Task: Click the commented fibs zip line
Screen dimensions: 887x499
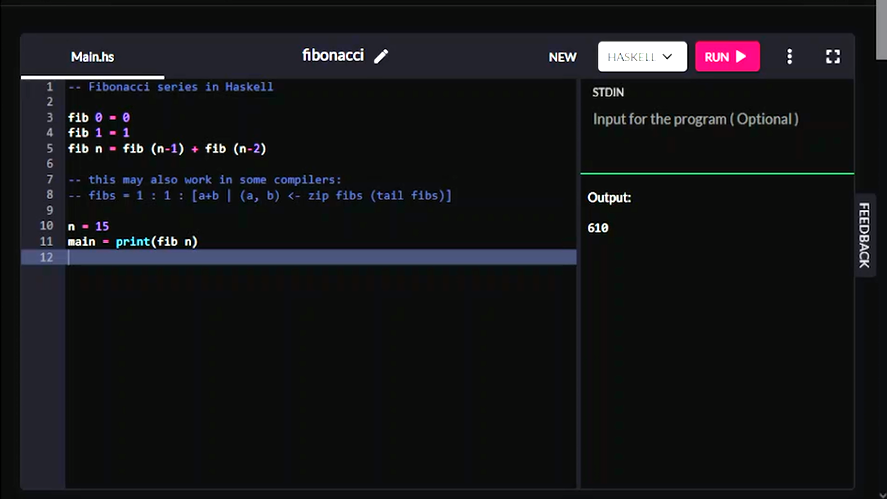Action: pyautogui.click(x=260, y=195)
